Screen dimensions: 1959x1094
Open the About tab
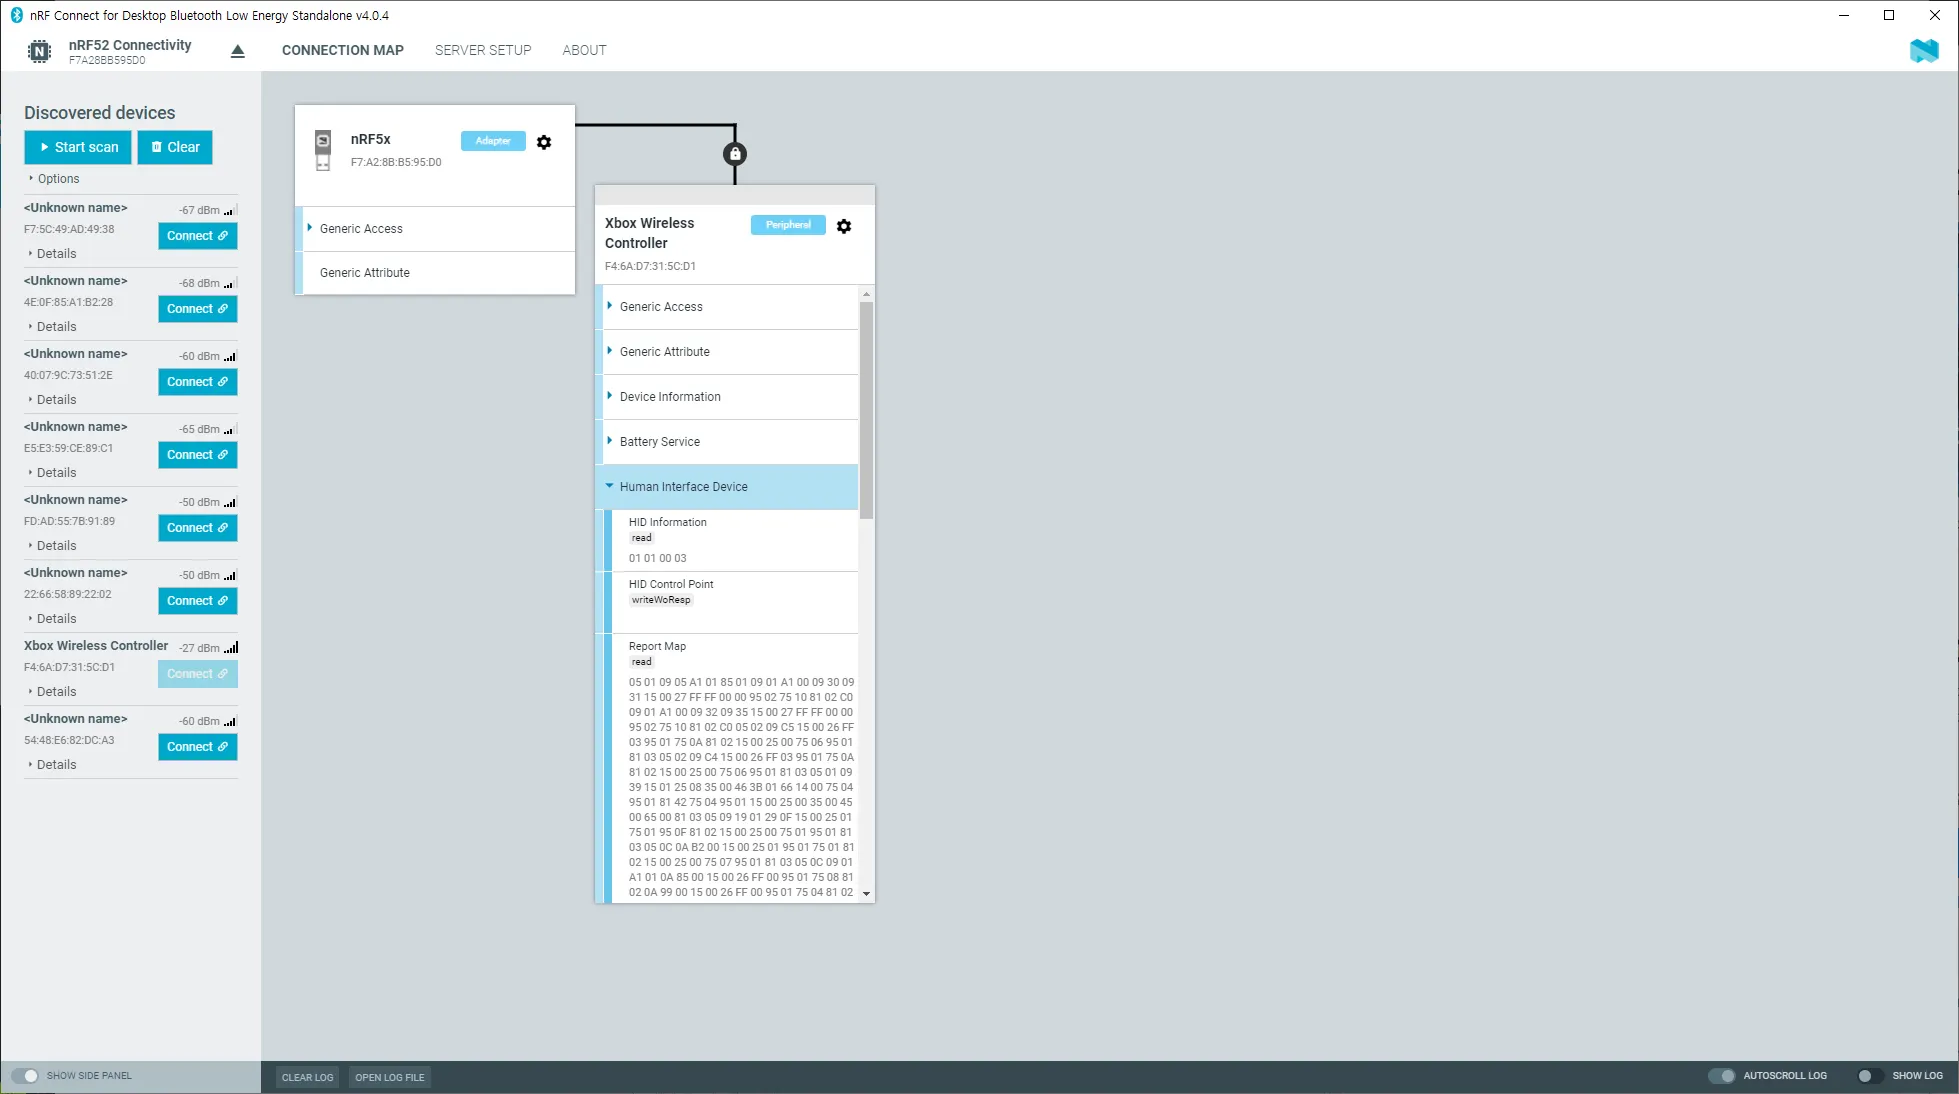pos(584,50)
